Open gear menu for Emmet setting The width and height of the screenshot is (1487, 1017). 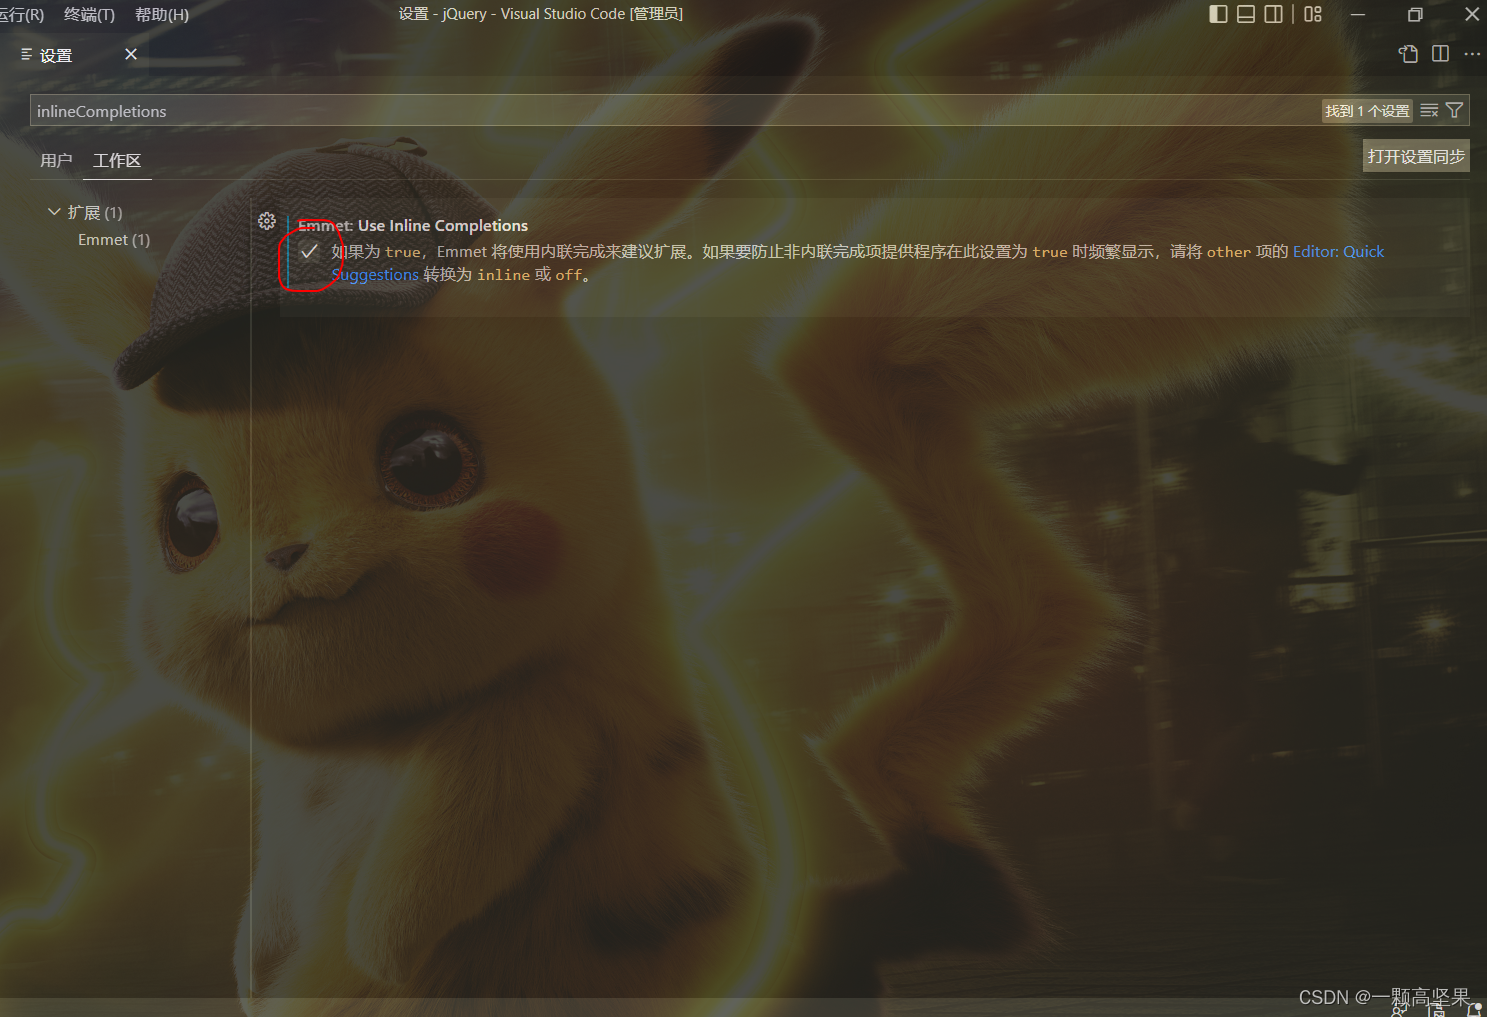click(267, 221)
